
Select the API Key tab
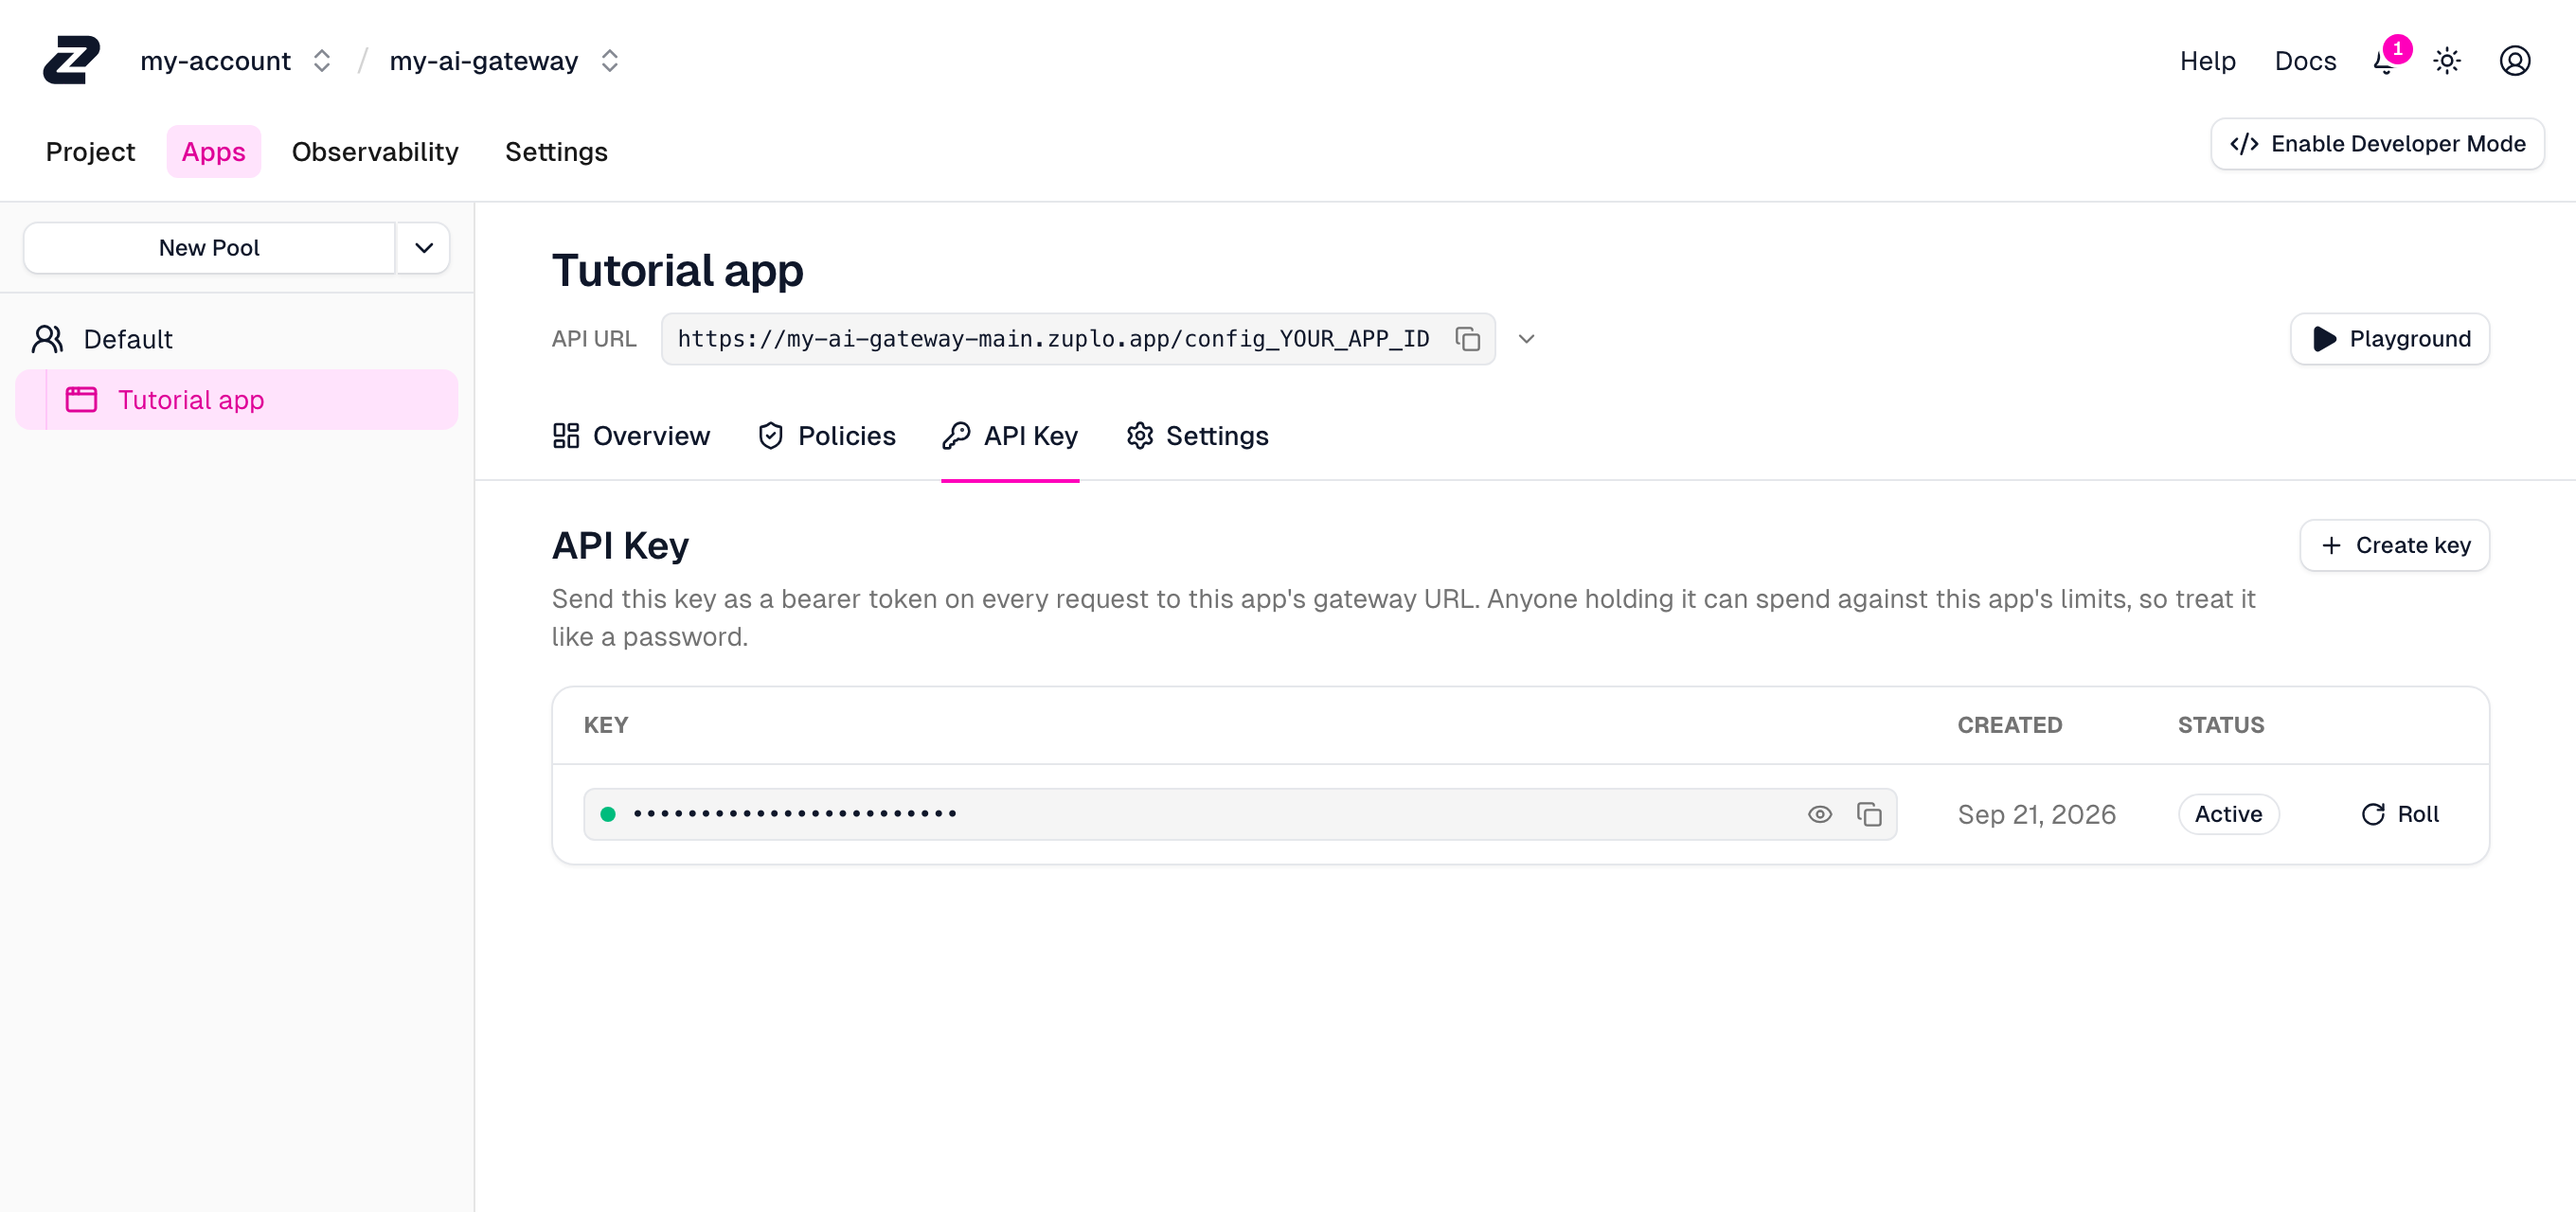(x=1010, y=436)
